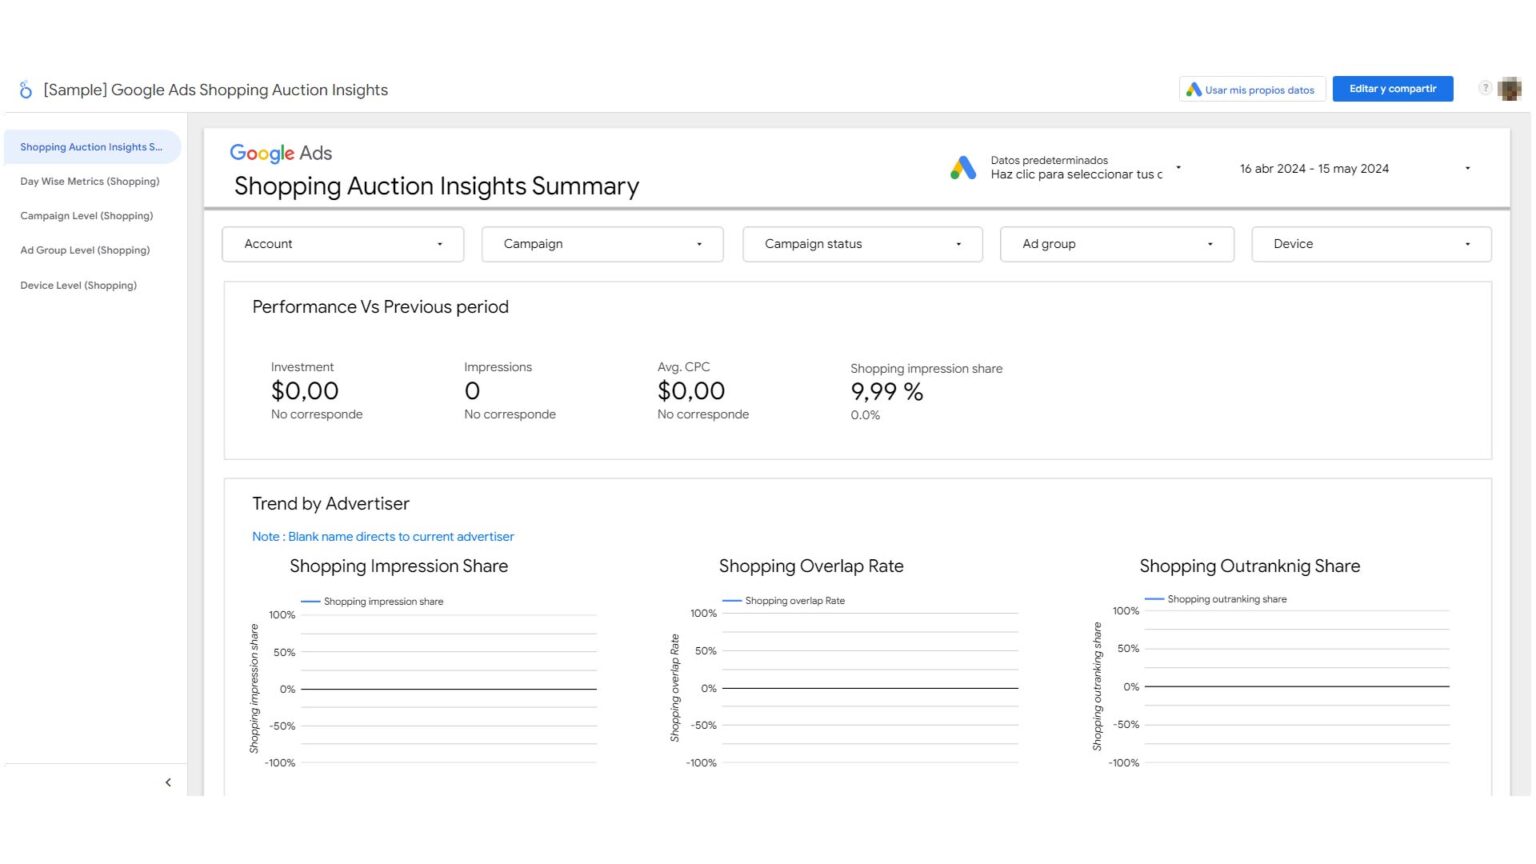Expand the Campaign filter dropdown
This screenshot has height=864, width=1536.
pos(602,244)
